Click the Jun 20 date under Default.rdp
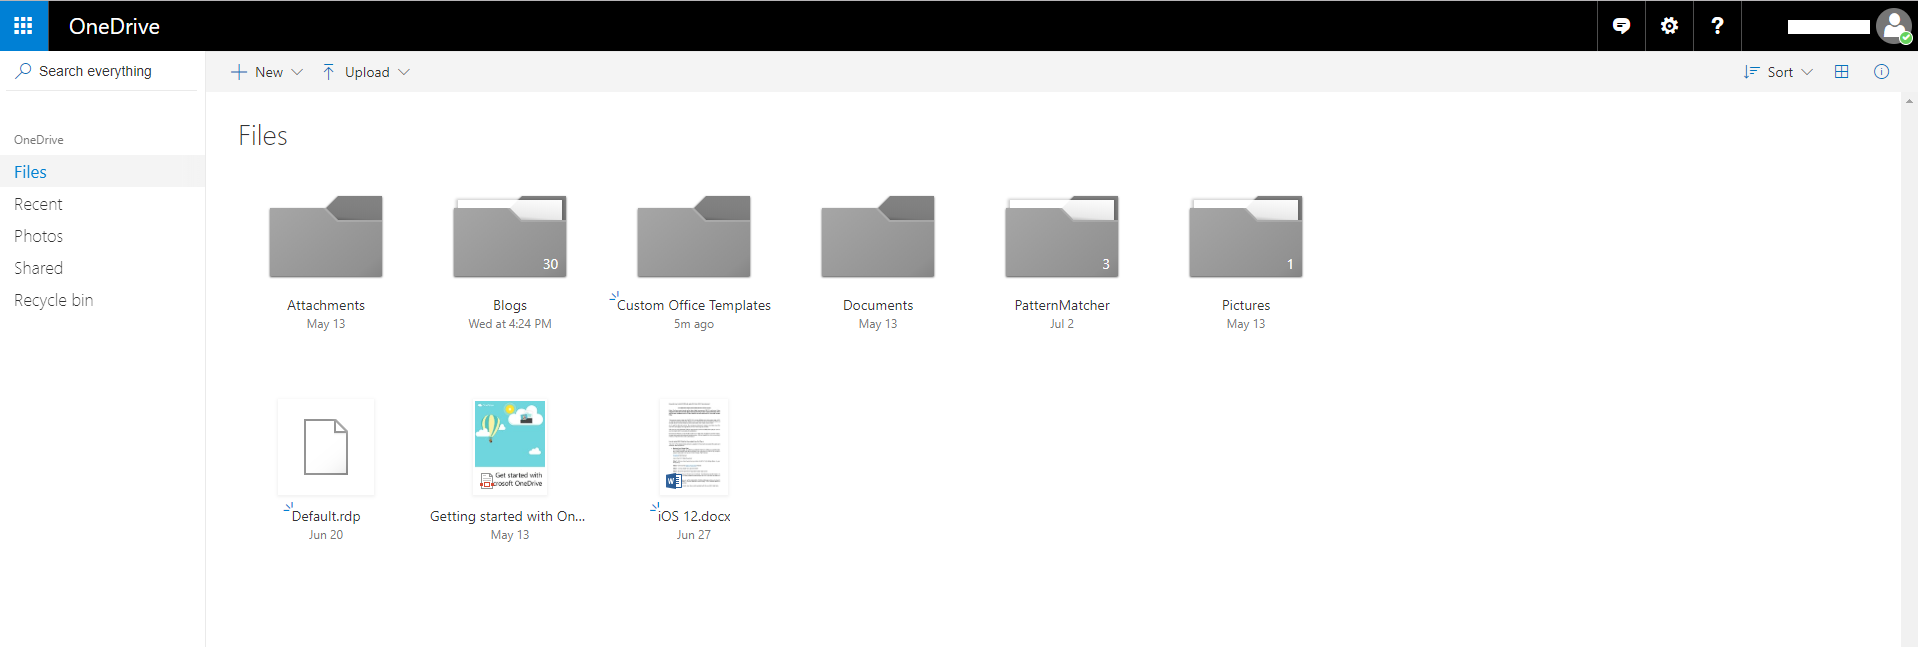 [x=326, y=535]
